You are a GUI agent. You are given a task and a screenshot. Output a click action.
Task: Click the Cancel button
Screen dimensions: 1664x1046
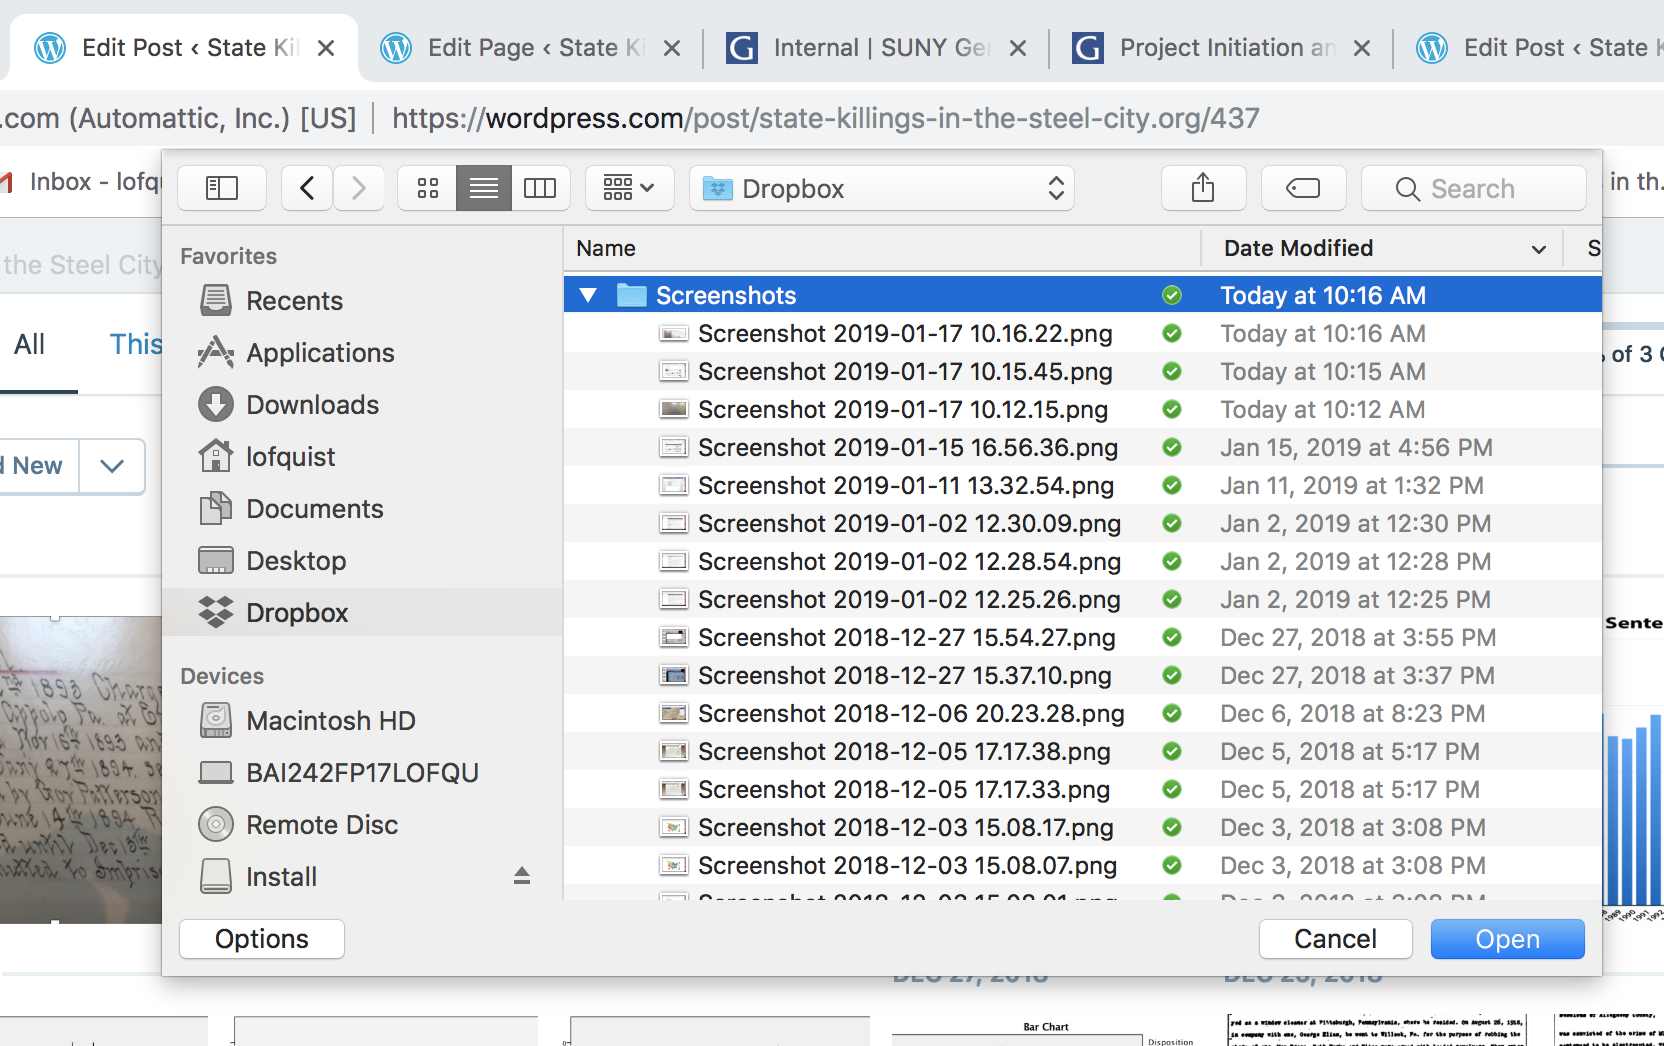coord(1334,939)
